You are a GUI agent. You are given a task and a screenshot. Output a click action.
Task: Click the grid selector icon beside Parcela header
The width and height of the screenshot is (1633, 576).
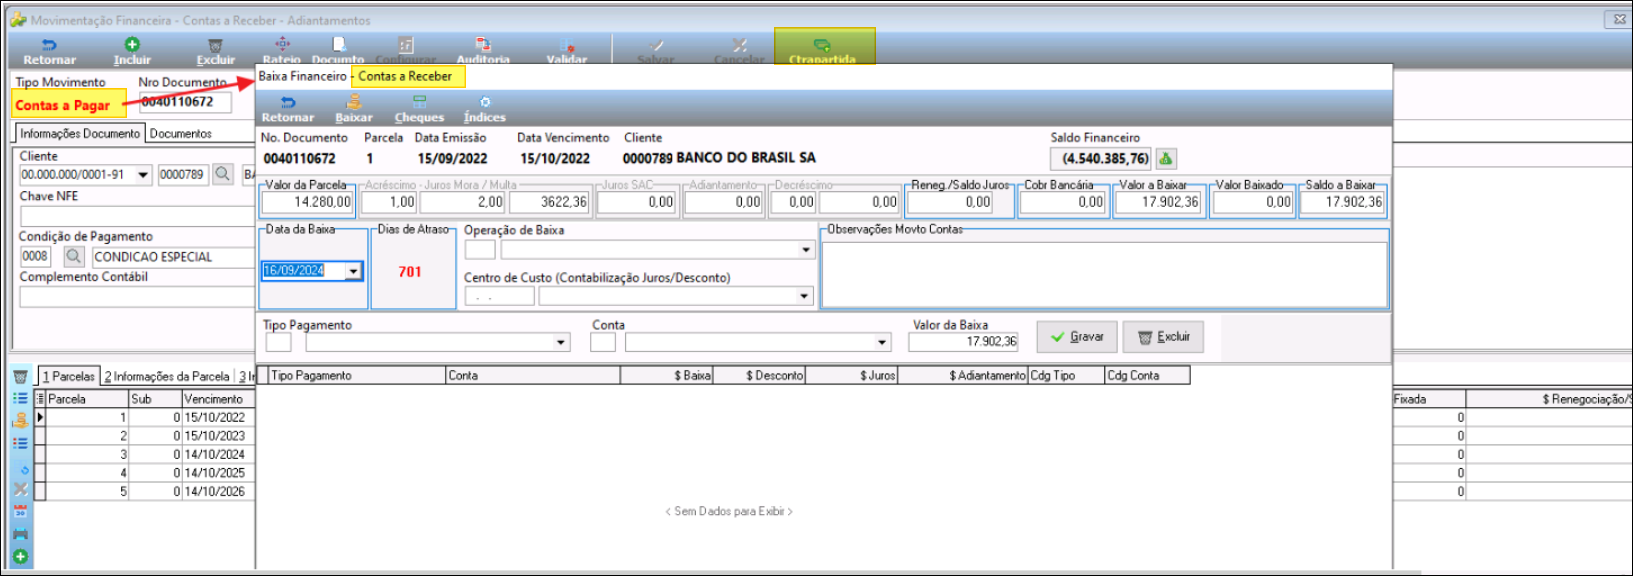pos(40,398)
